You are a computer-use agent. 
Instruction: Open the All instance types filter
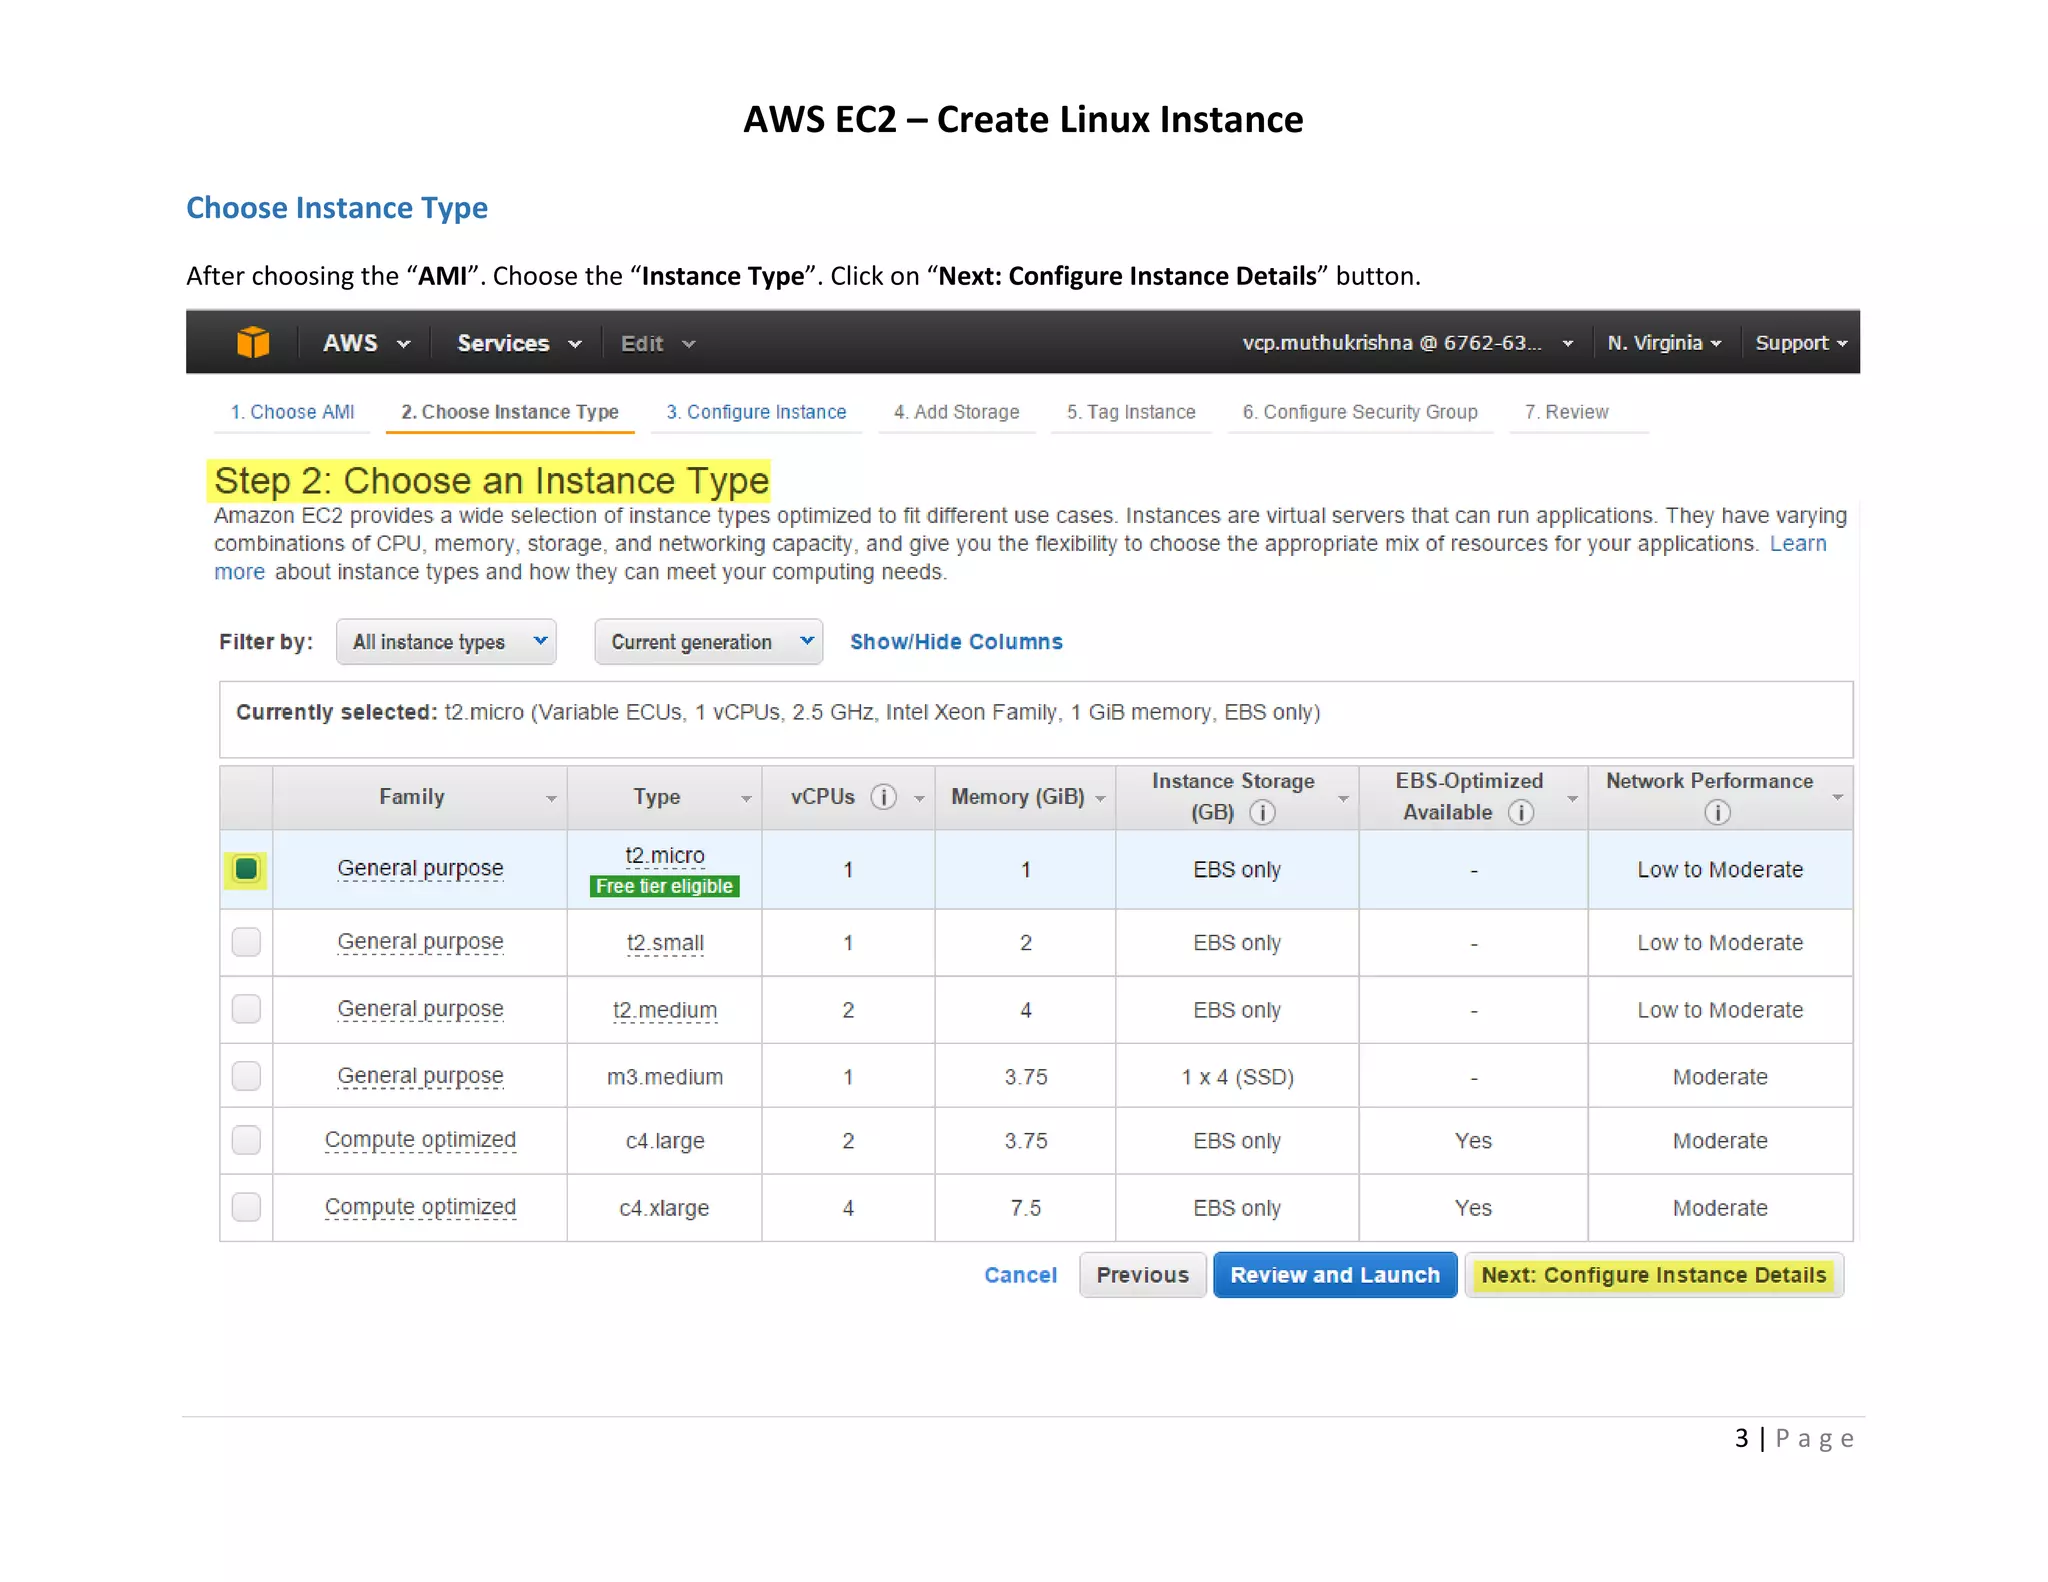click(446, 642)
